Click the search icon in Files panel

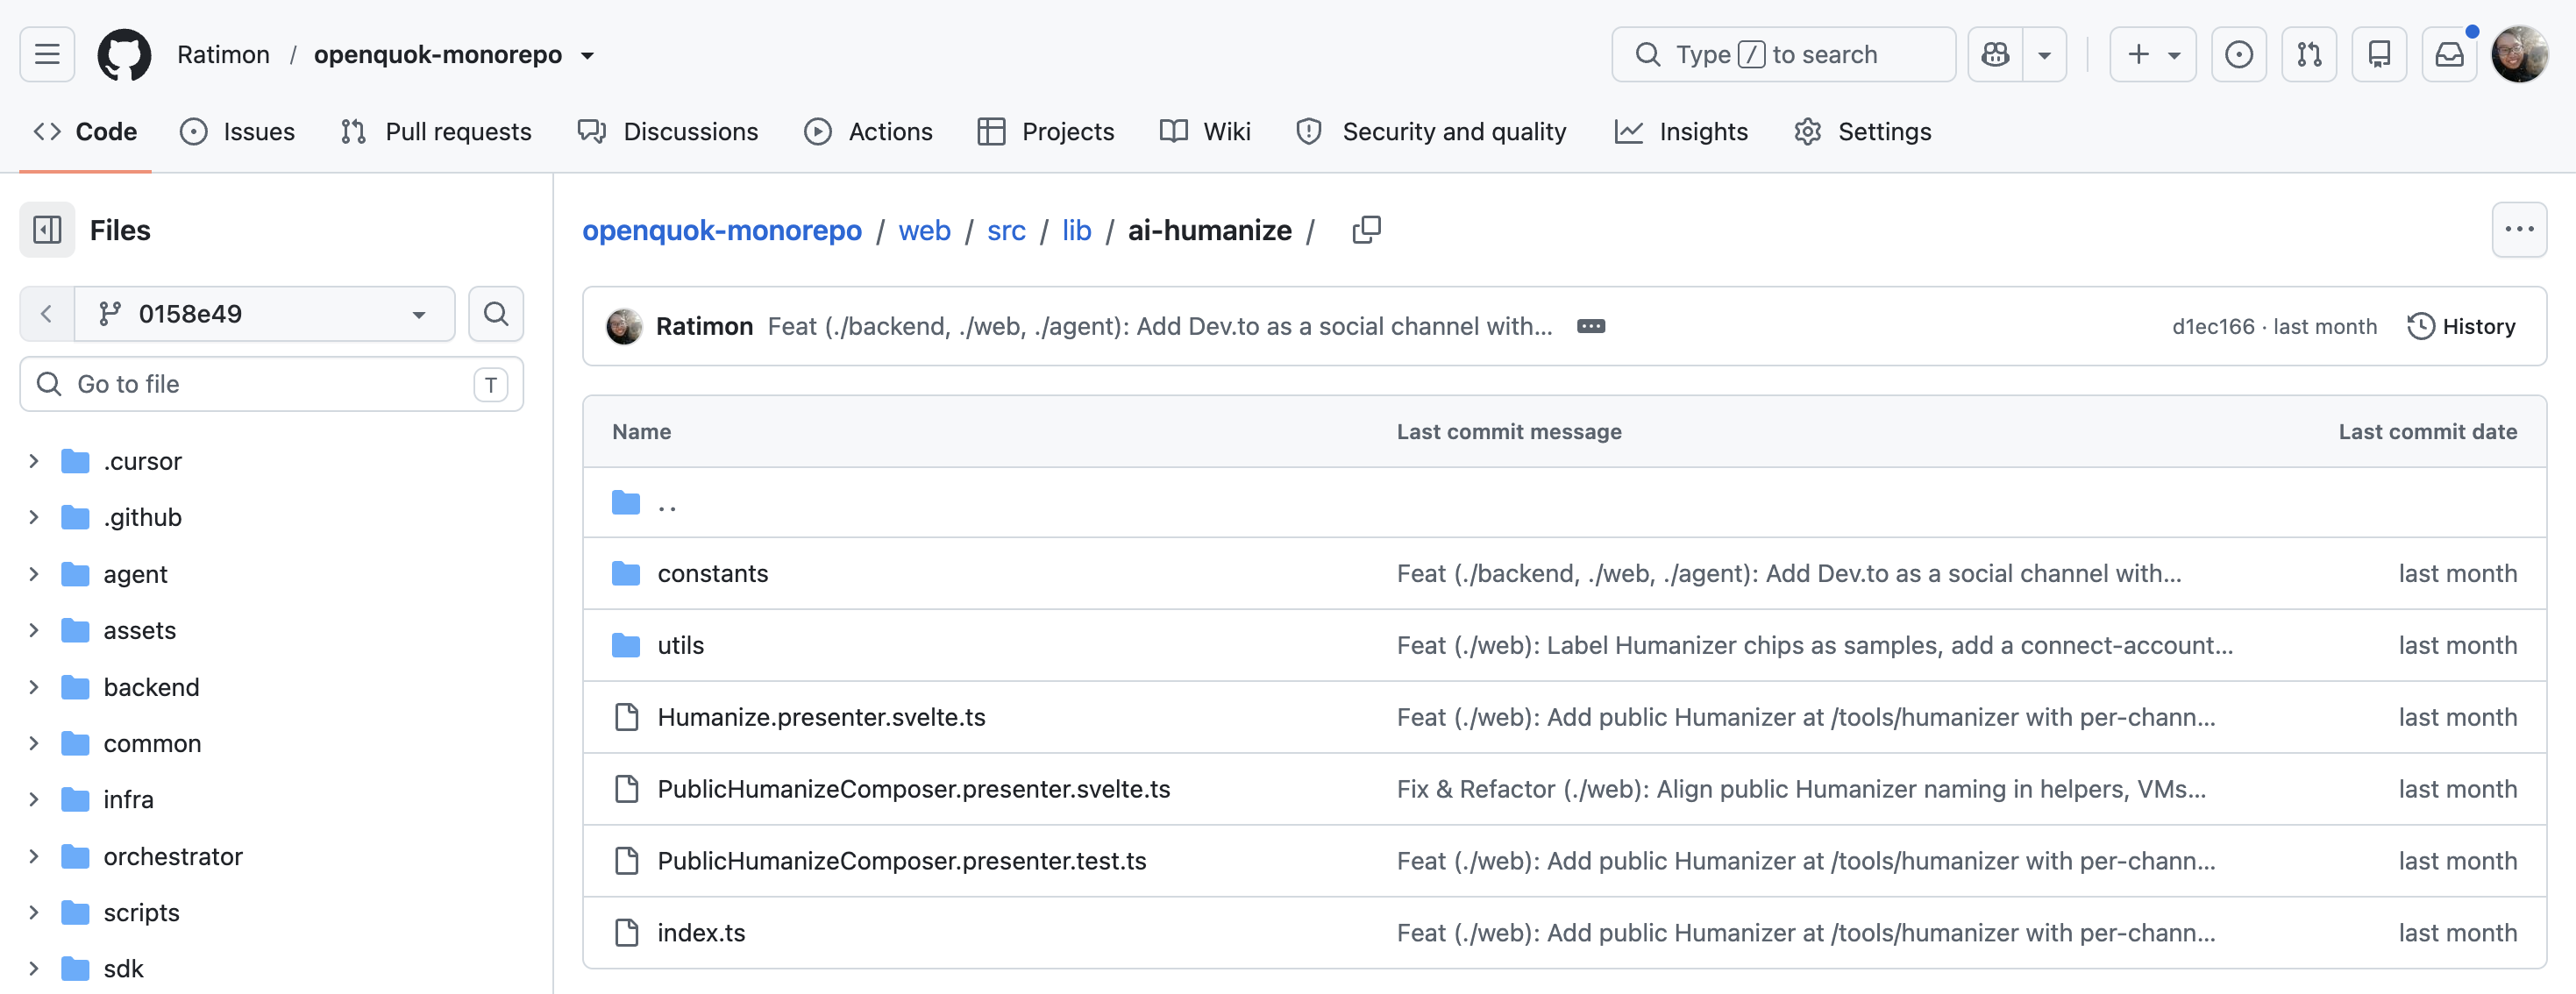(496, 314)
